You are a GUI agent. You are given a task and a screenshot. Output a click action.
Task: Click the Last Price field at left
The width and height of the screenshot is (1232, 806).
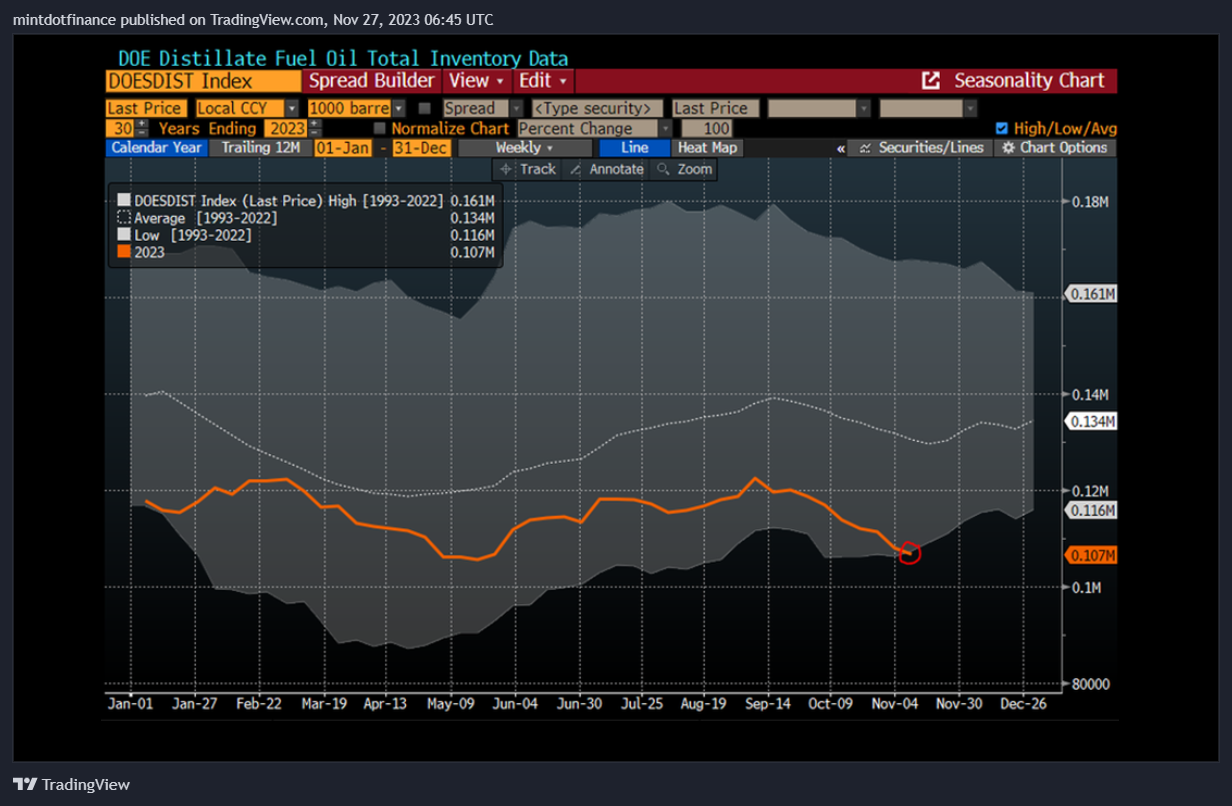(146, 108)
